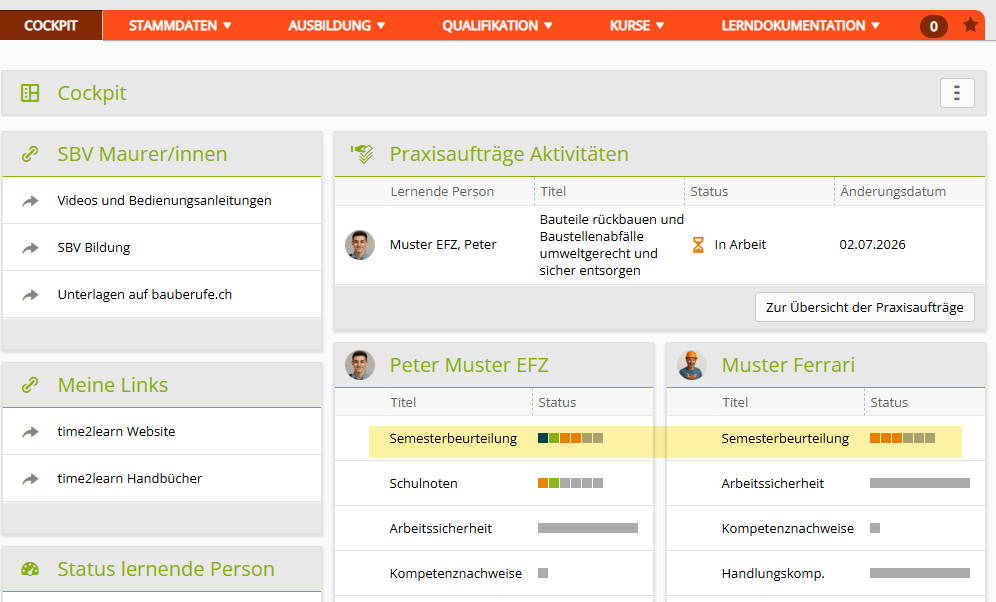Click the chain link icon beside Meine Links

[30, 385]
